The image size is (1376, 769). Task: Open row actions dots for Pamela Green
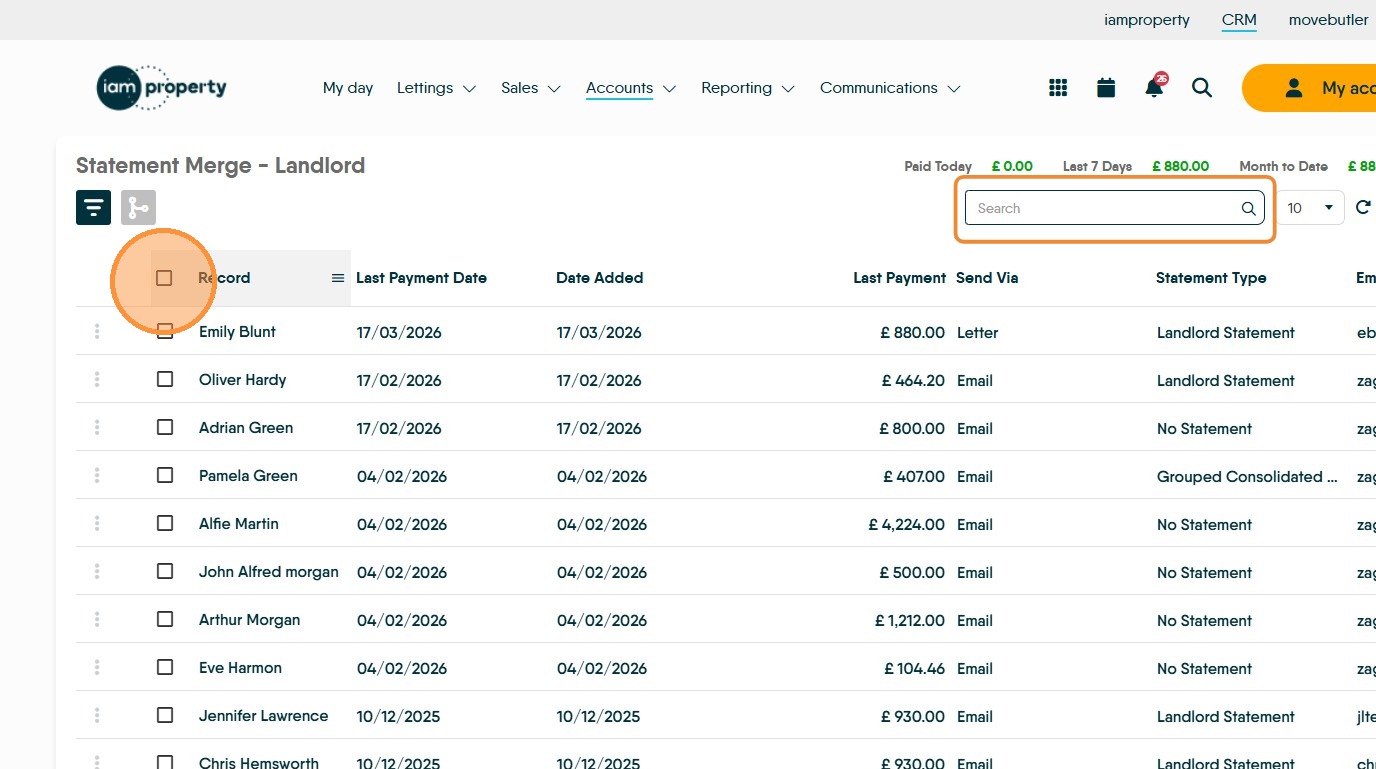[97, 476]
